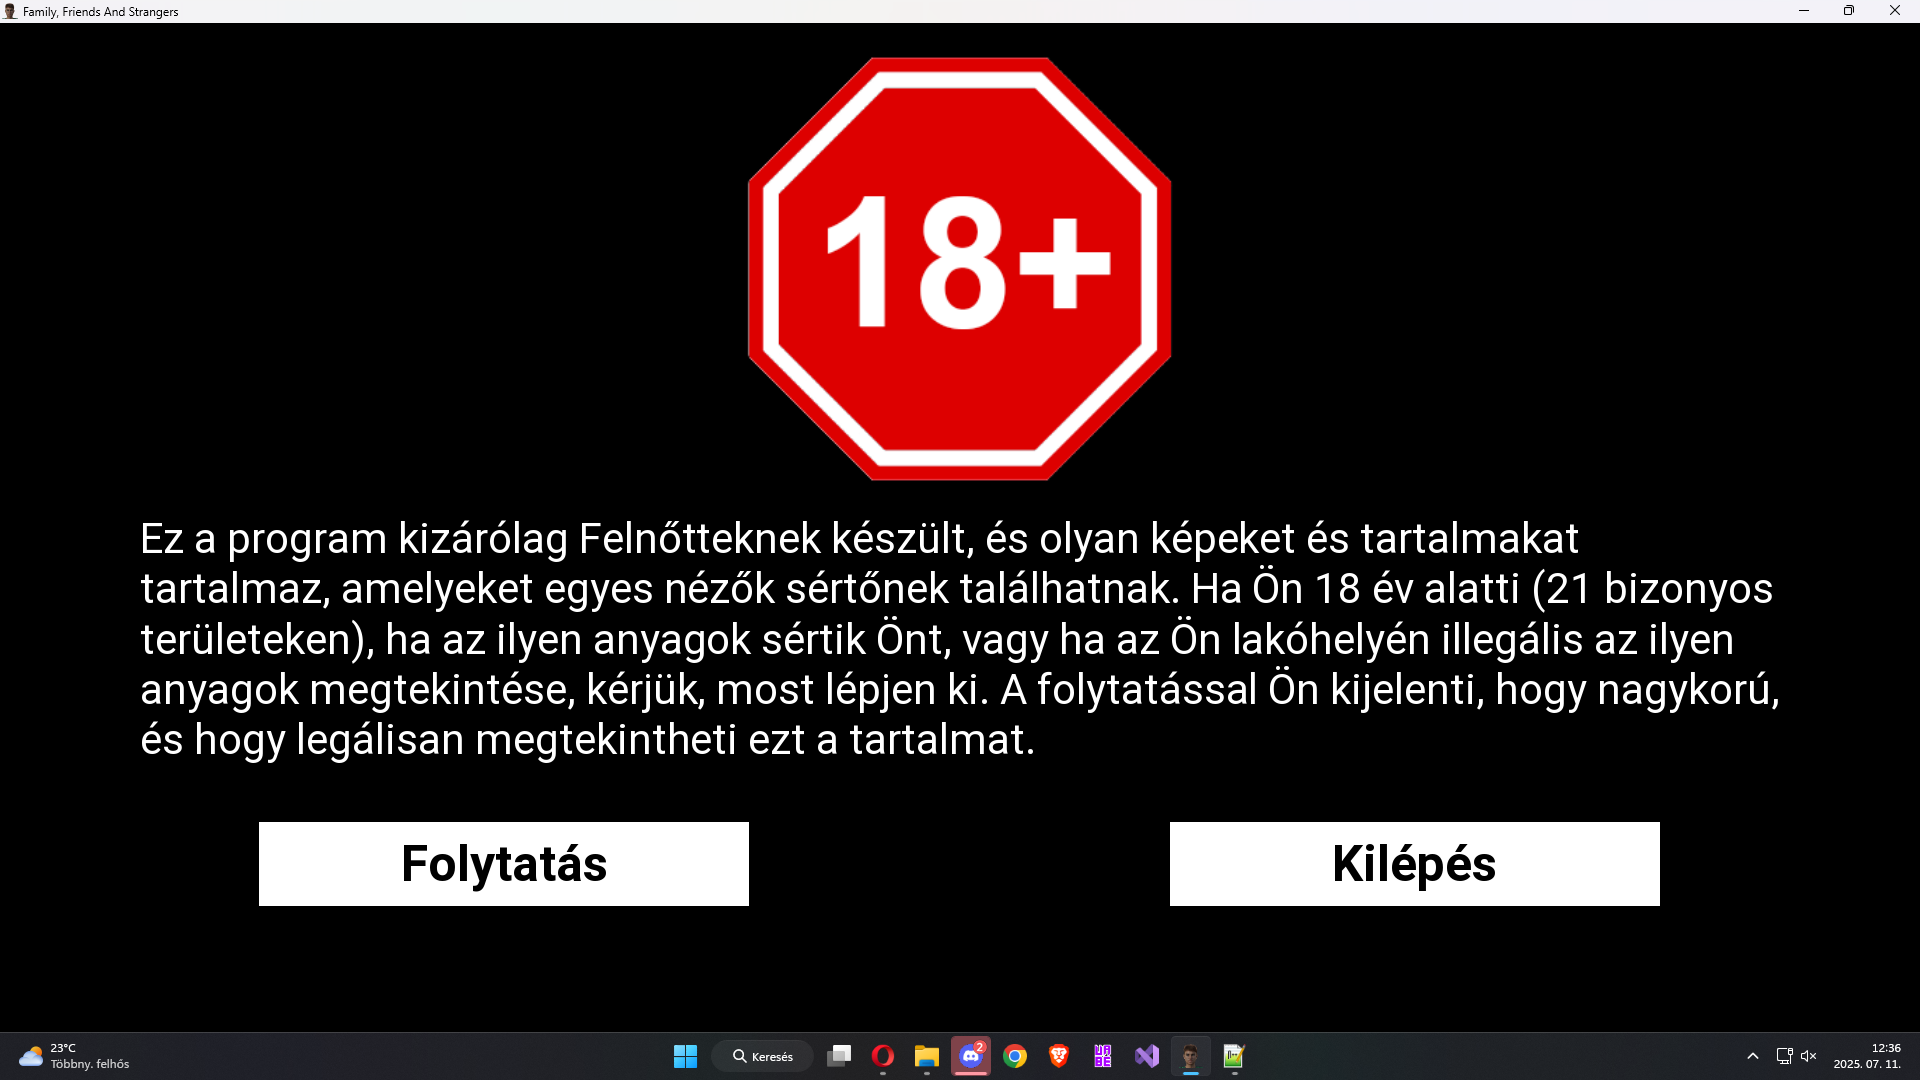Open the clock and date panel
Viewport: 1920px width, 1080px height.
pyautogui.click(x=1867, y=1056)
